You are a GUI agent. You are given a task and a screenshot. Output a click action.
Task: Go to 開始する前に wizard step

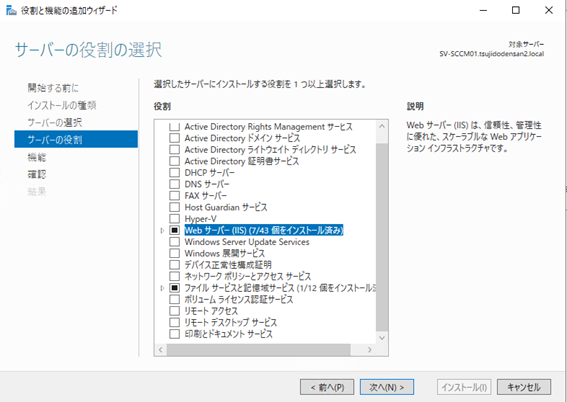tap(53, 88)
